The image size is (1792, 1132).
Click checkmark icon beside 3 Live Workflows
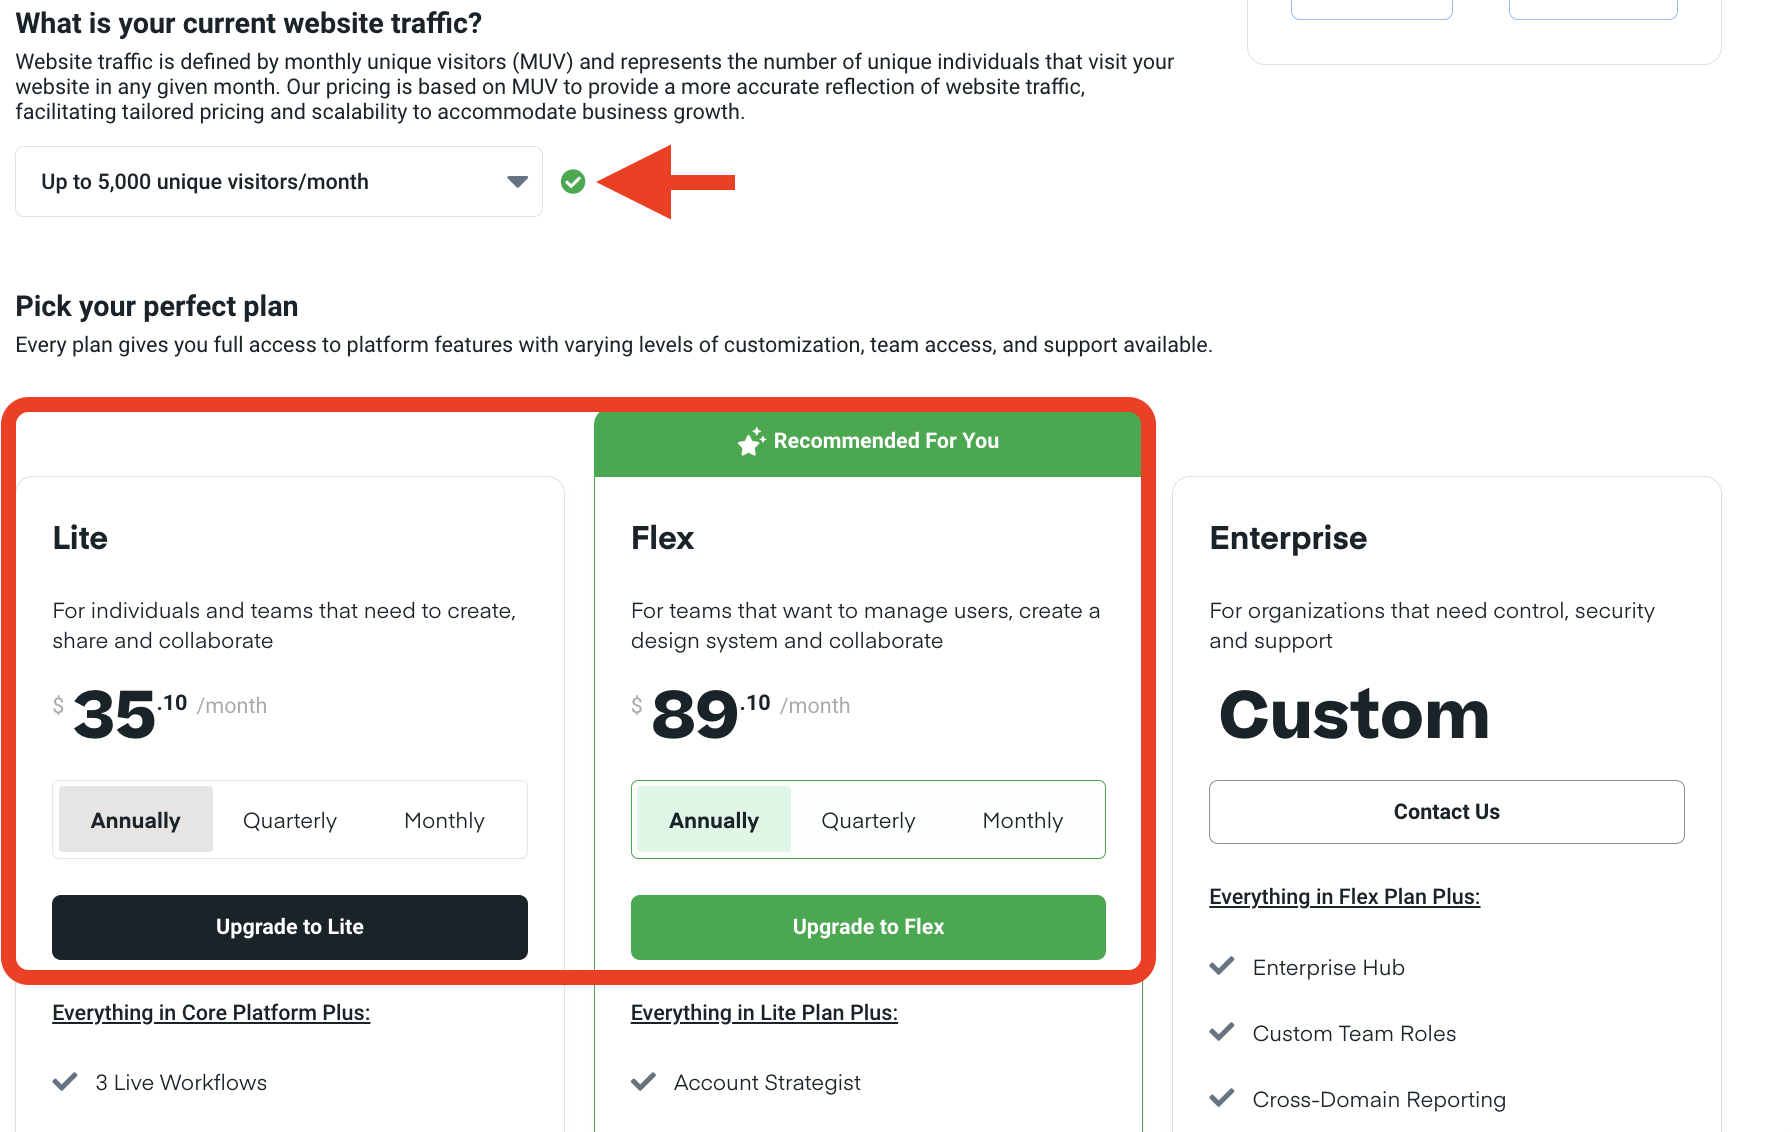coord(65,1082)
